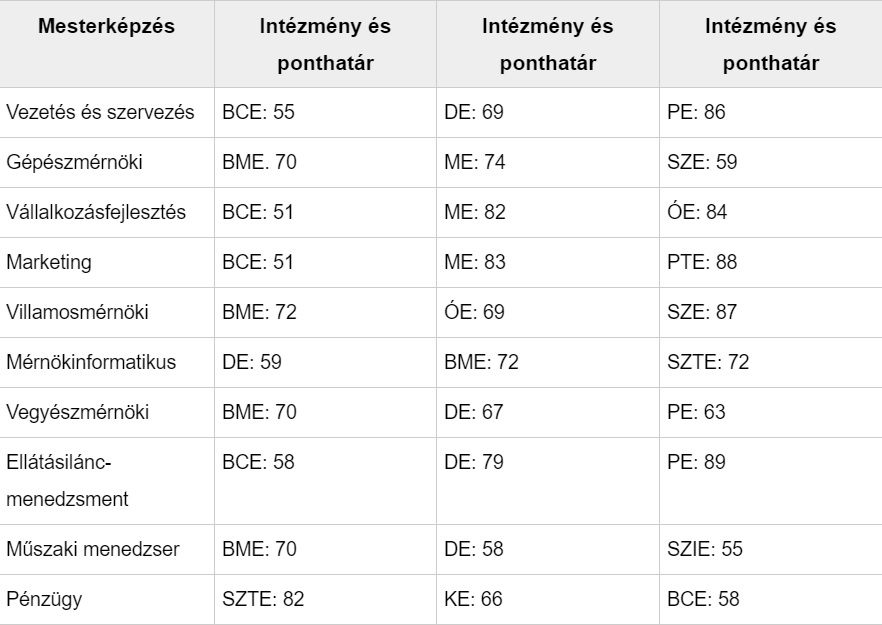Click the Marketing program cell

point(49,262)
